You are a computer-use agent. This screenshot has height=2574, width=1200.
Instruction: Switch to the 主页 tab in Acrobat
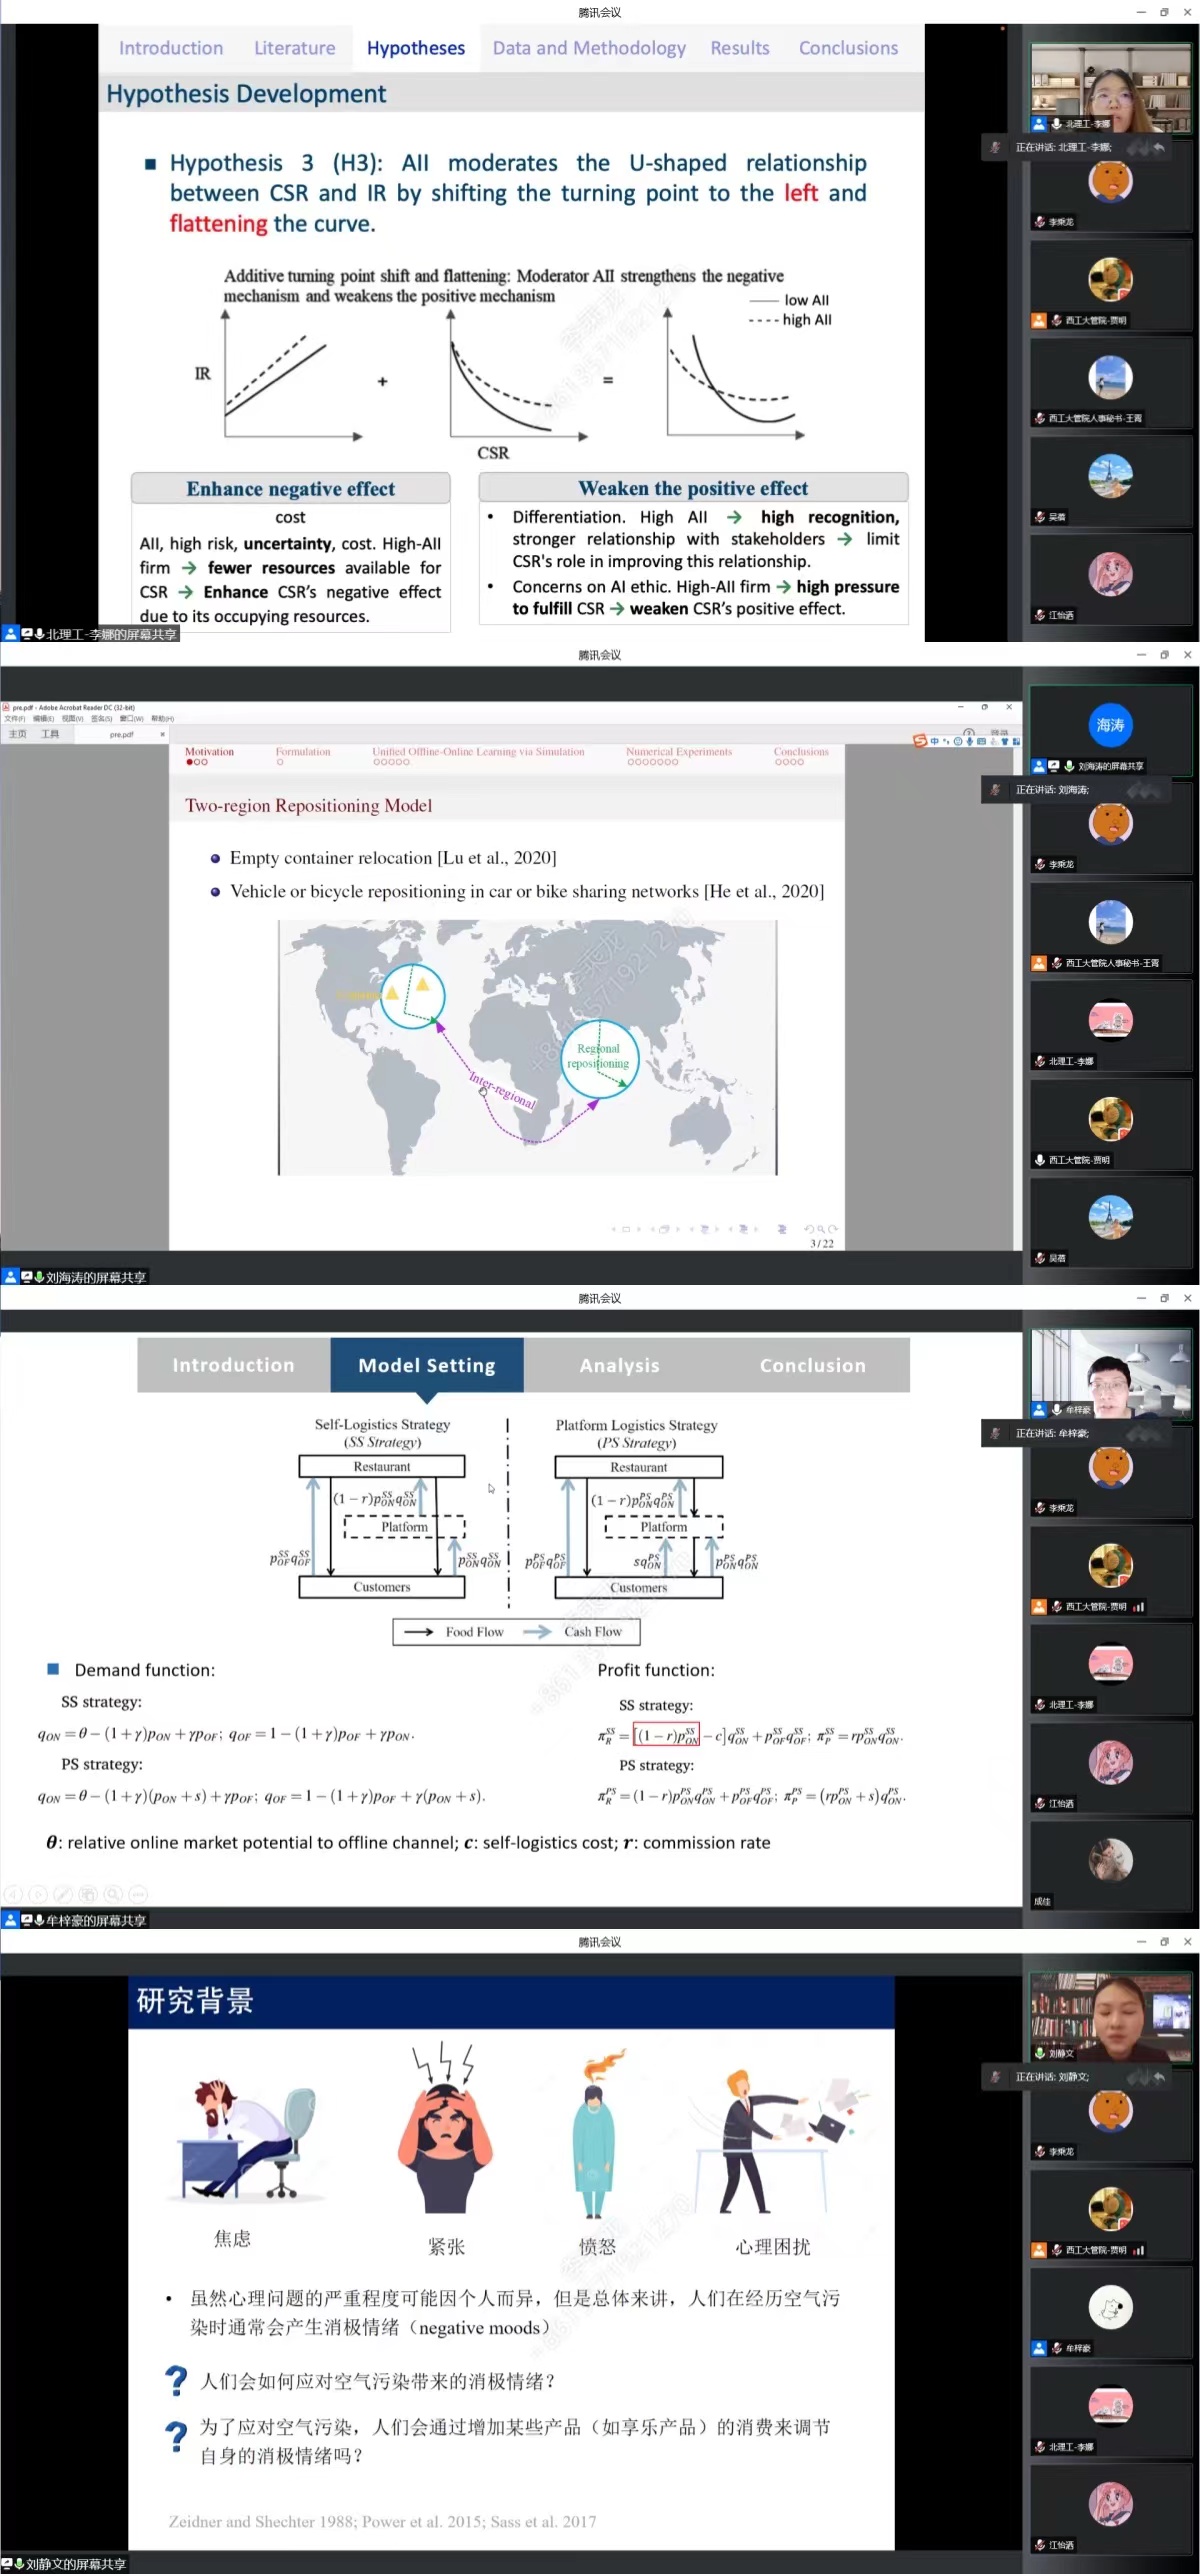point(18,734)
